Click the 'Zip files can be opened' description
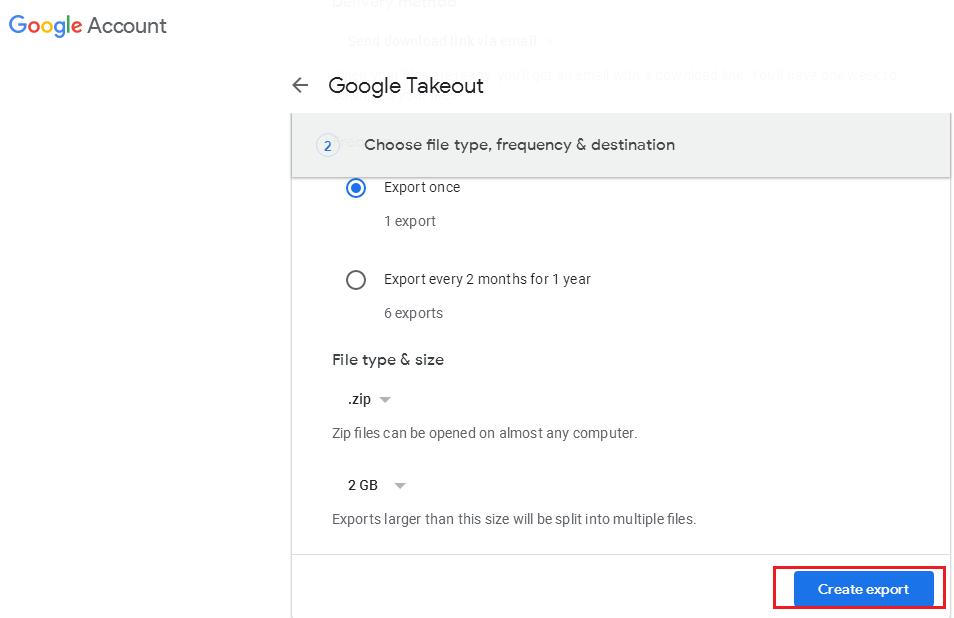 (x=484, y=433)
